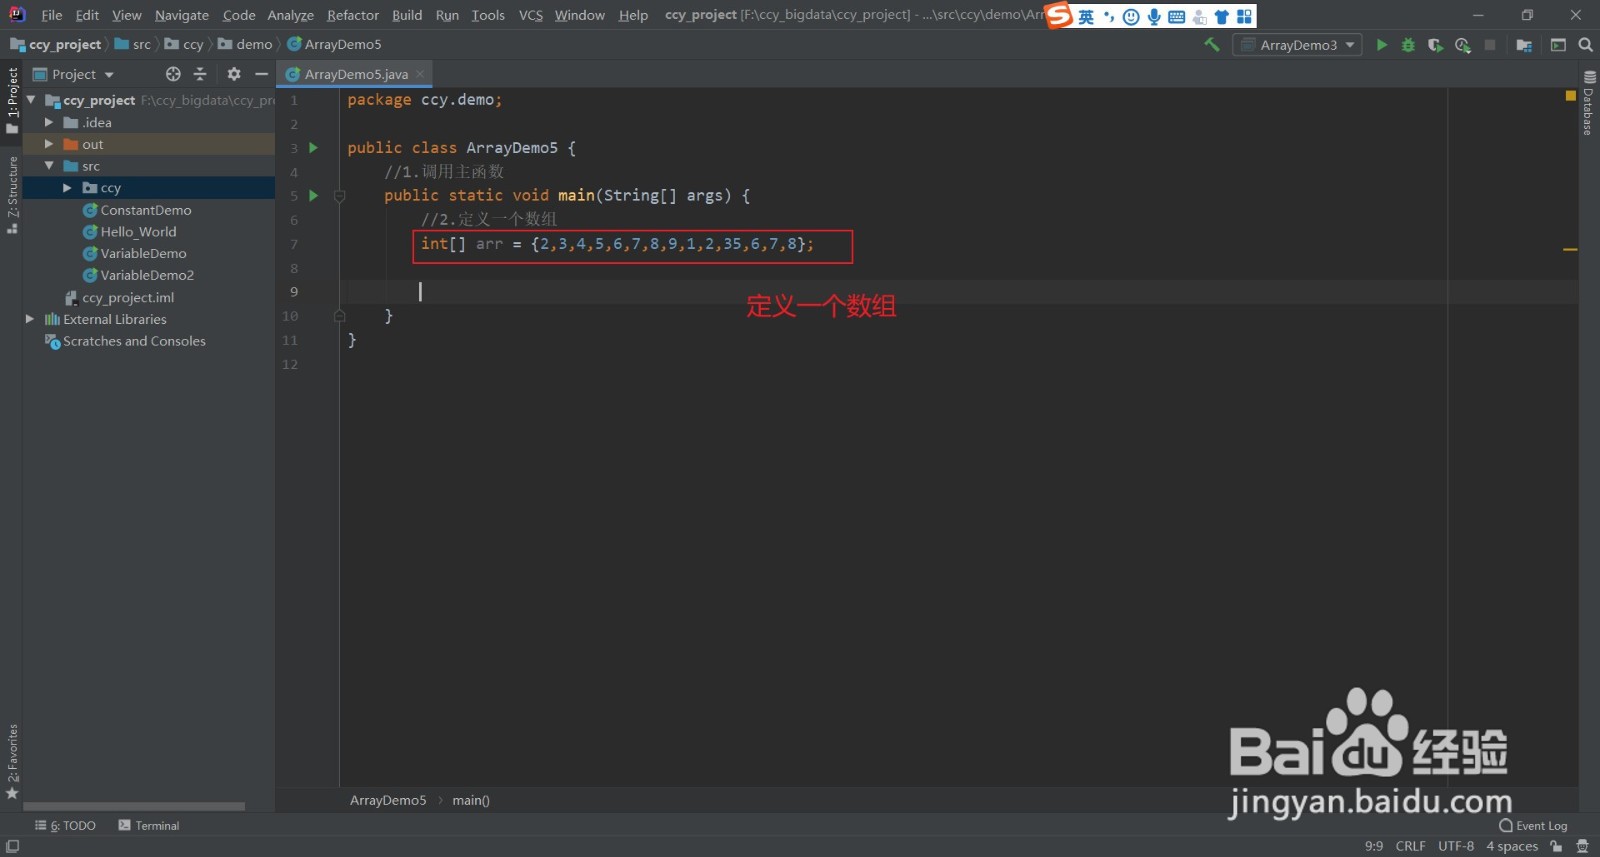The image size is (1600, 857).
Task: Click the 9:9 caret position indicator
Action: pos(1374,846)
